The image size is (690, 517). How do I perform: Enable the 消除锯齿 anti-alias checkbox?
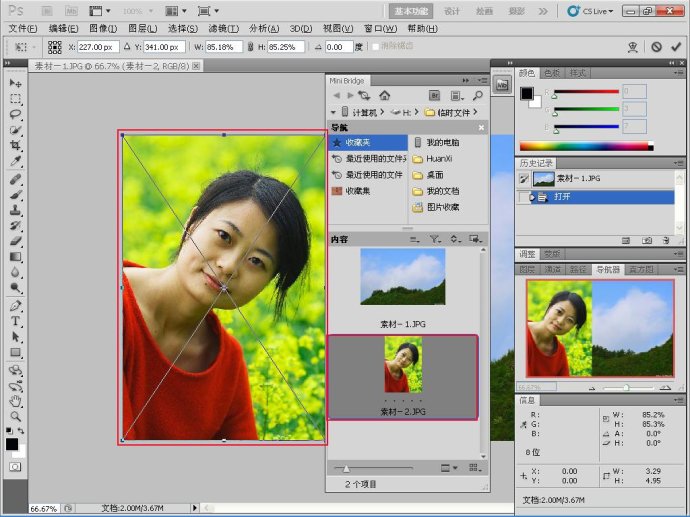[374, 47]
